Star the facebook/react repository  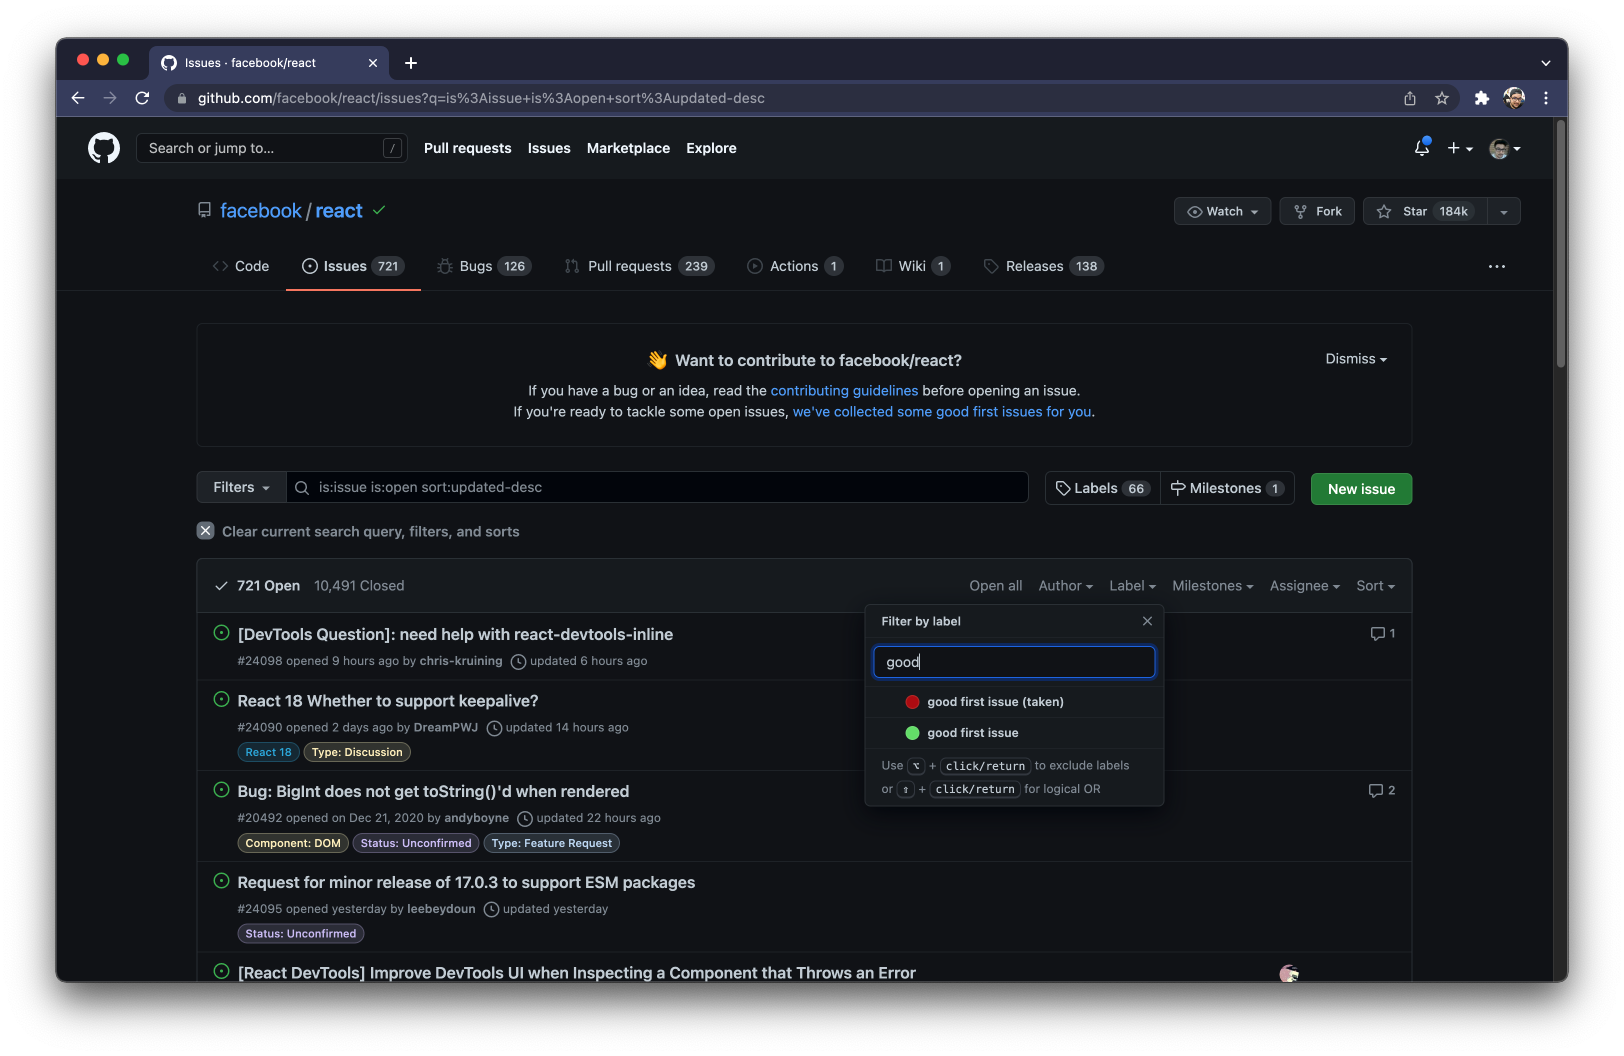point(1425,211)
